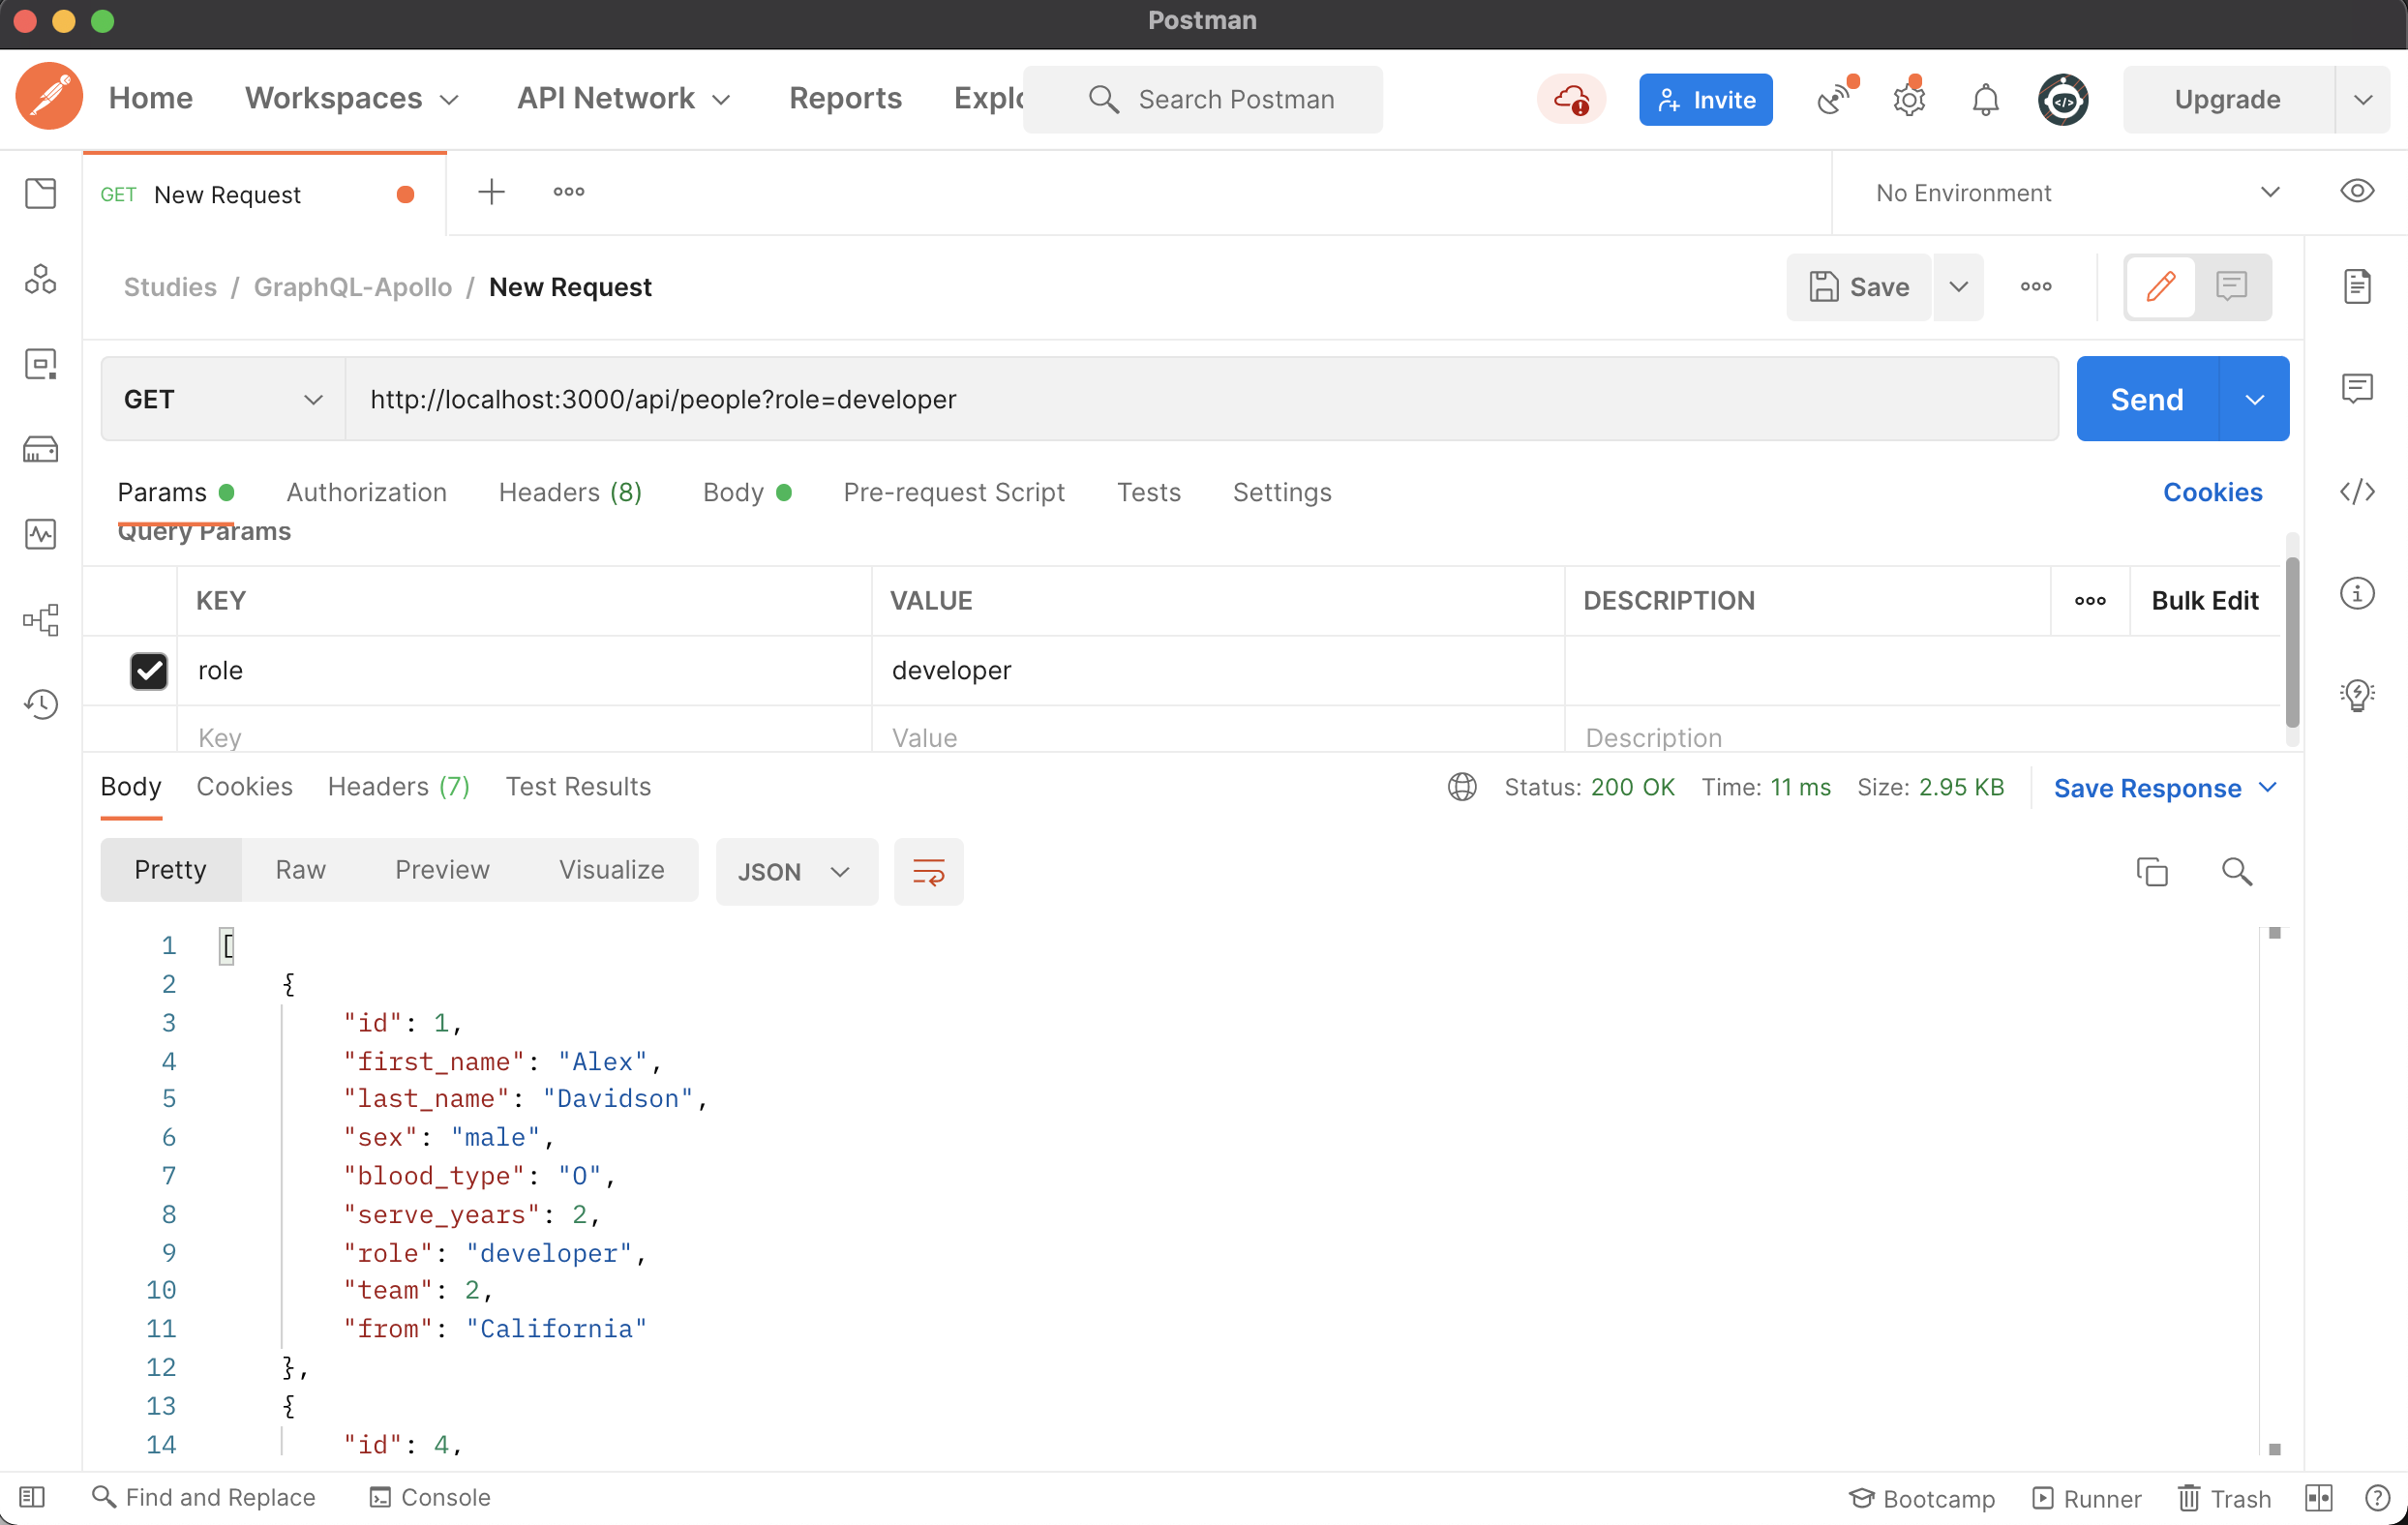The height and width of the screenshot is (1525, 2408).
Task: Switch to comment mode toggle
Action: (2231, 287)
